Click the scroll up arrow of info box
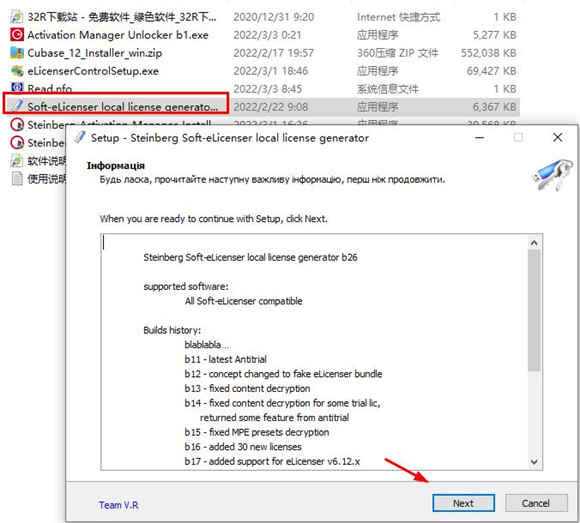This screenshot has width=580, height=523. pos(534,243)
